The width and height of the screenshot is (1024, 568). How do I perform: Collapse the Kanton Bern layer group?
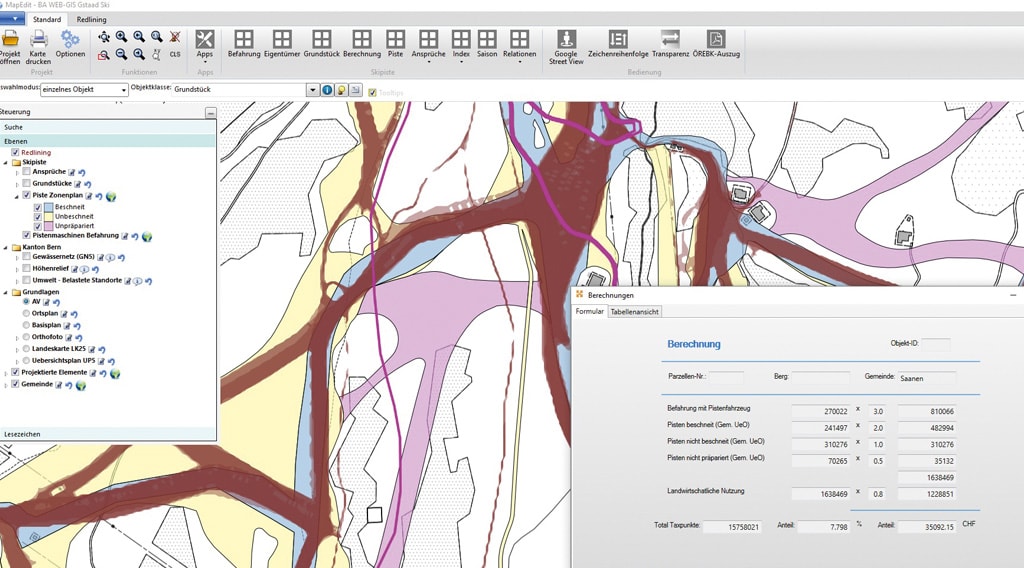pyautogui.click(x=7, y=246)
